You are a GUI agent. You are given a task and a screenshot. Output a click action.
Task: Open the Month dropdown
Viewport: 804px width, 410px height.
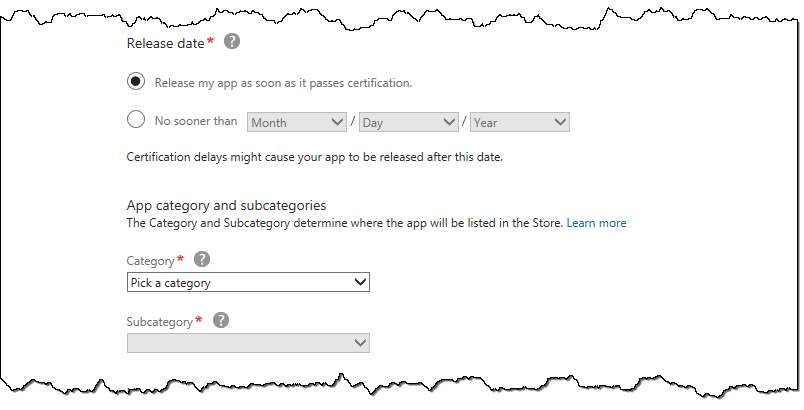296,122
